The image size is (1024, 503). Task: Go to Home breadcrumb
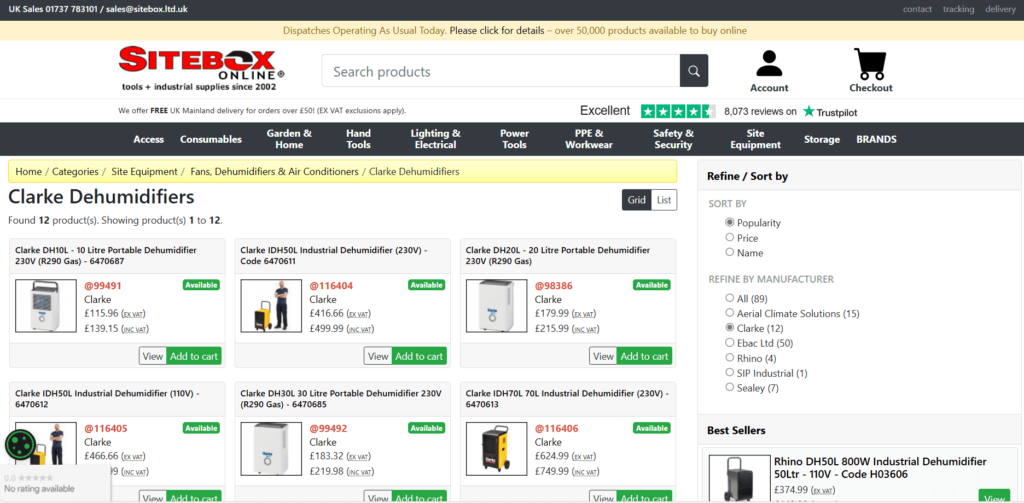pos(29,171)
